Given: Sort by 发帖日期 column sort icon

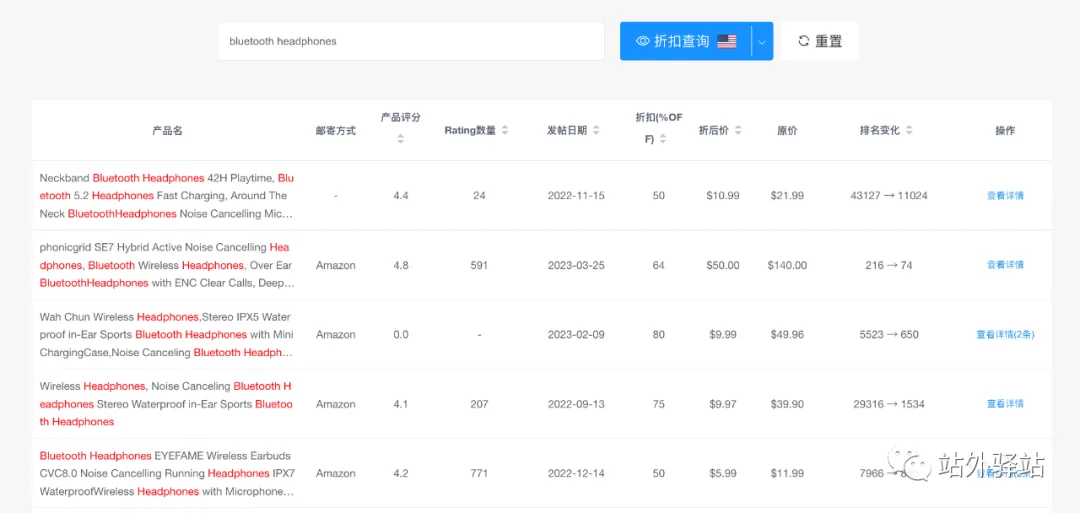Looking at the screenshot, I should [x=596, y=130].
